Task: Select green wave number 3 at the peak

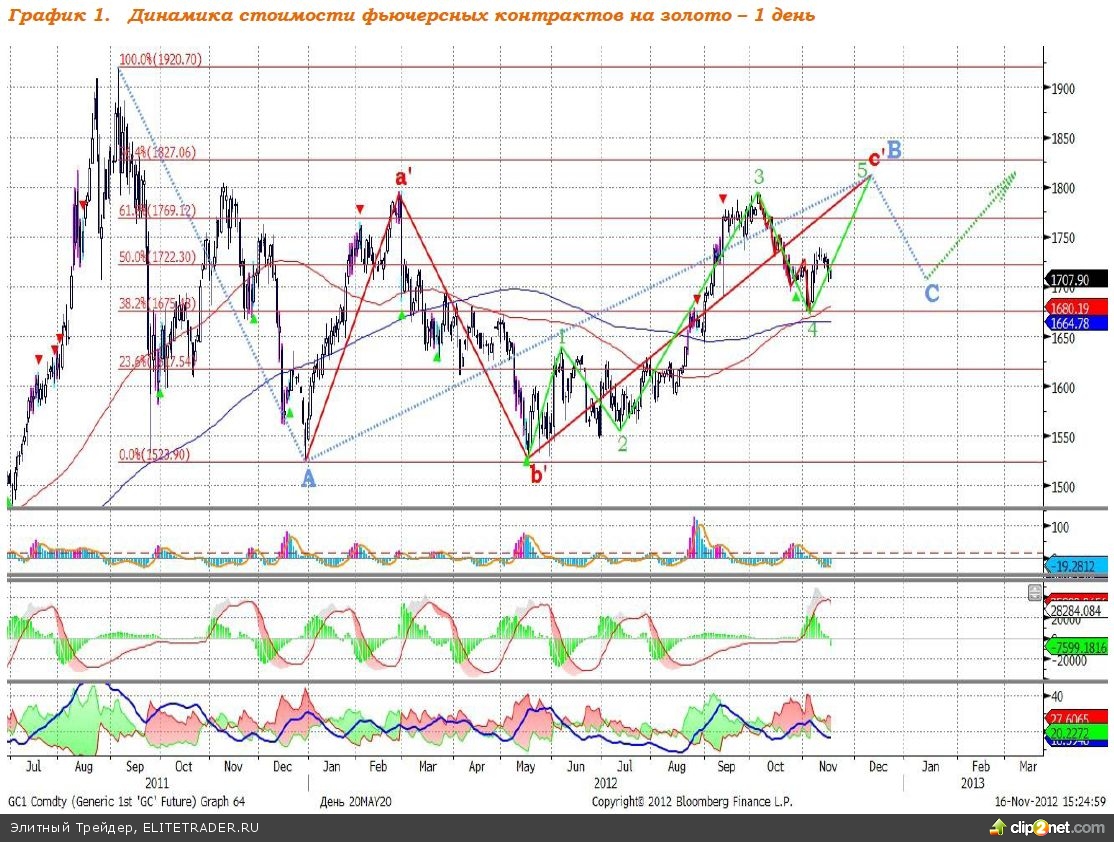Action: [x=759, y=177]
